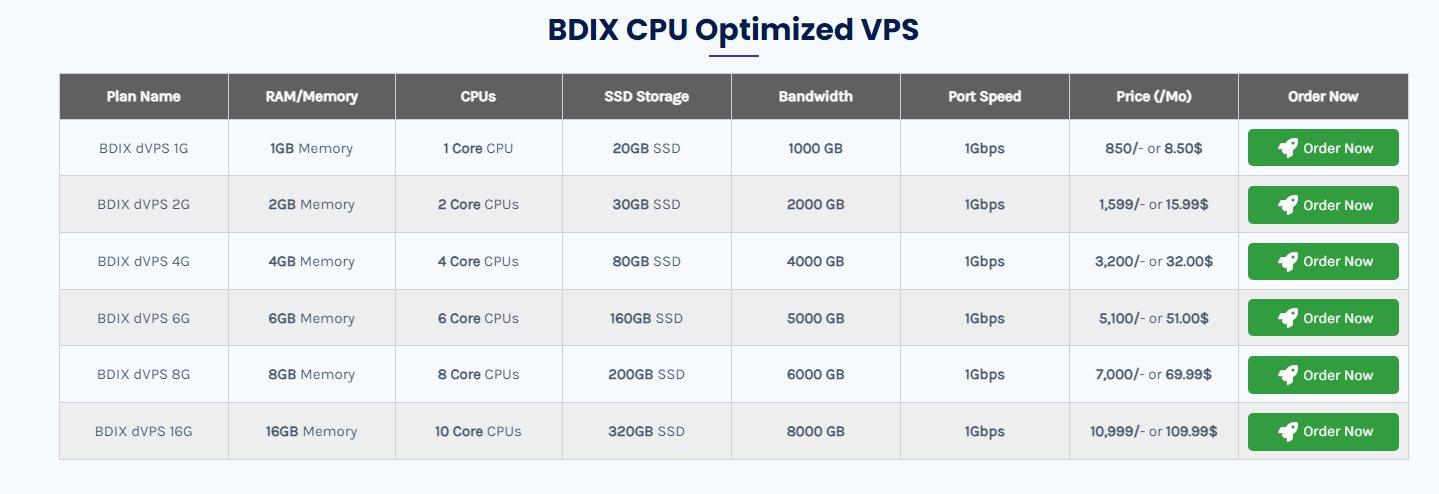Select the Bandwidth column header

click(x=816, y=97)
